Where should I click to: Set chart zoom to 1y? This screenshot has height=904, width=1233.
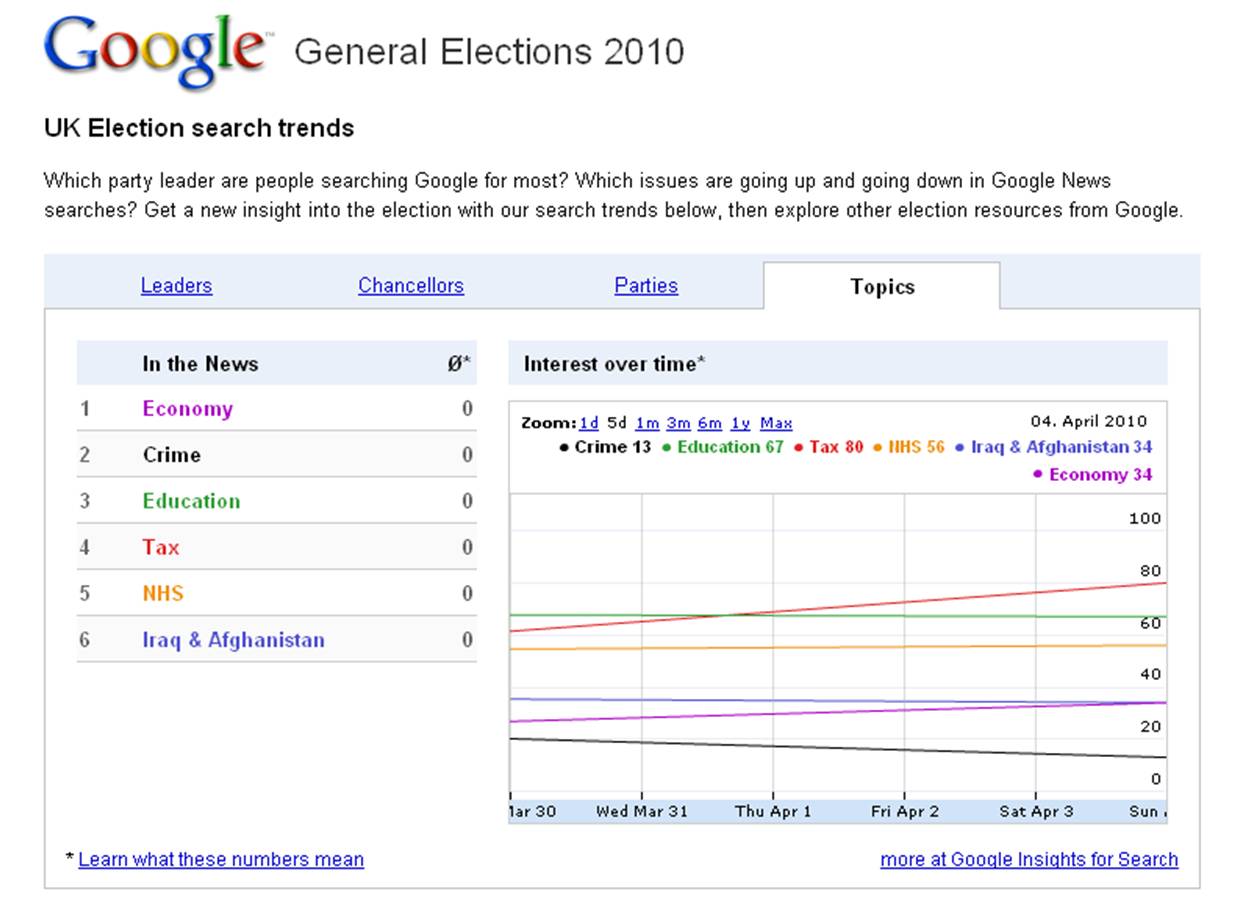click(740, 423)
